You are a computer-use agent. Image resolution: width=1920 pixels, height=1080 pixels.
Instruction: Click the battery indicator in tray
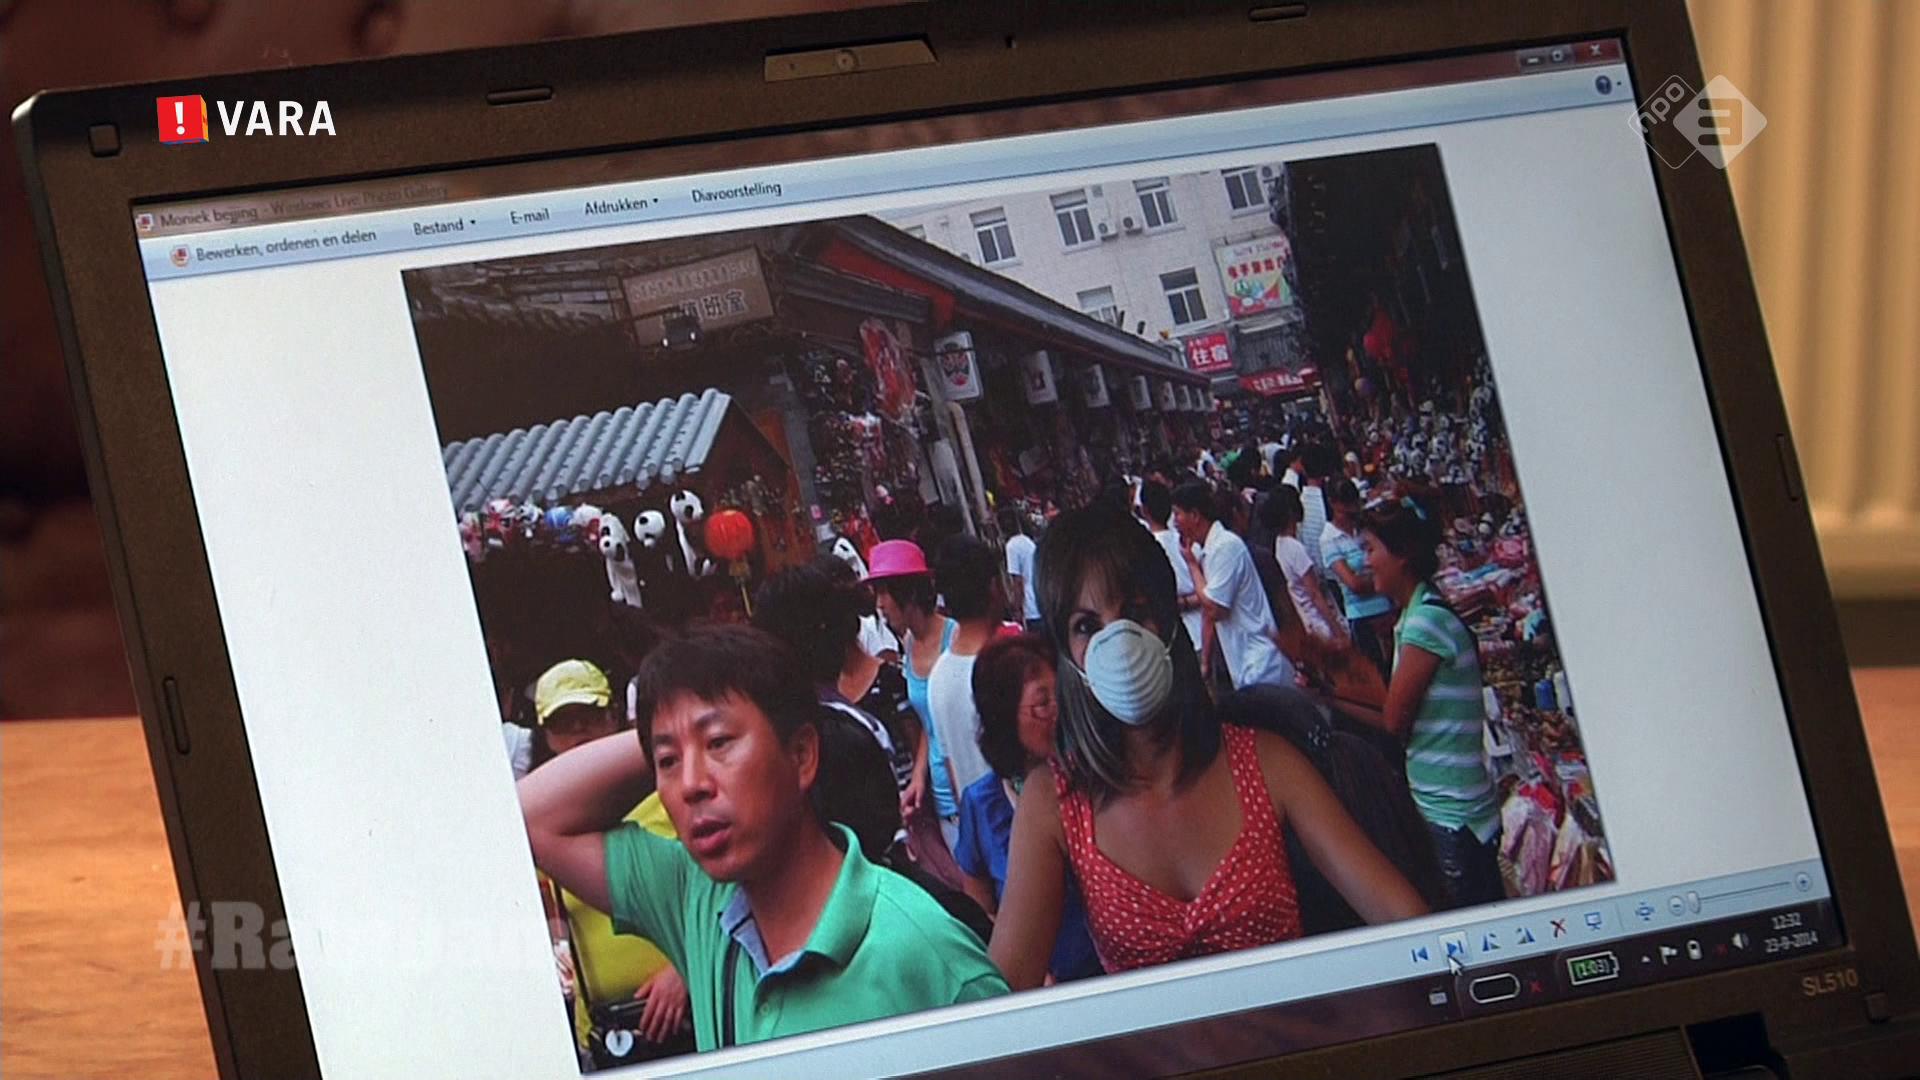[1591, 968]
